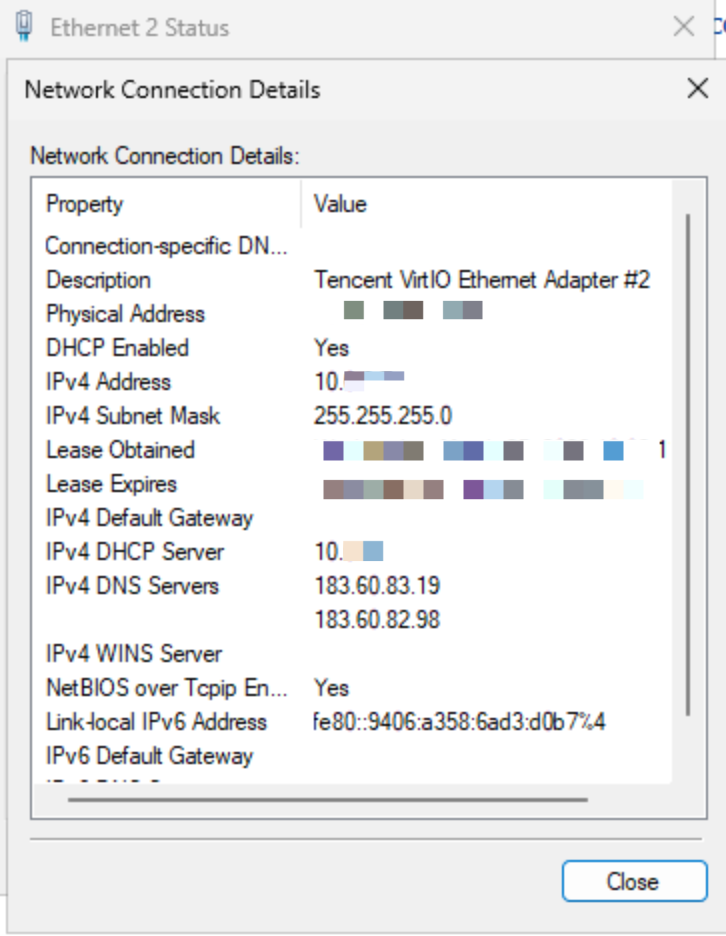This screenshot has height=936, width=726.
Task: Click the Property column header
Action: (85, 204)
